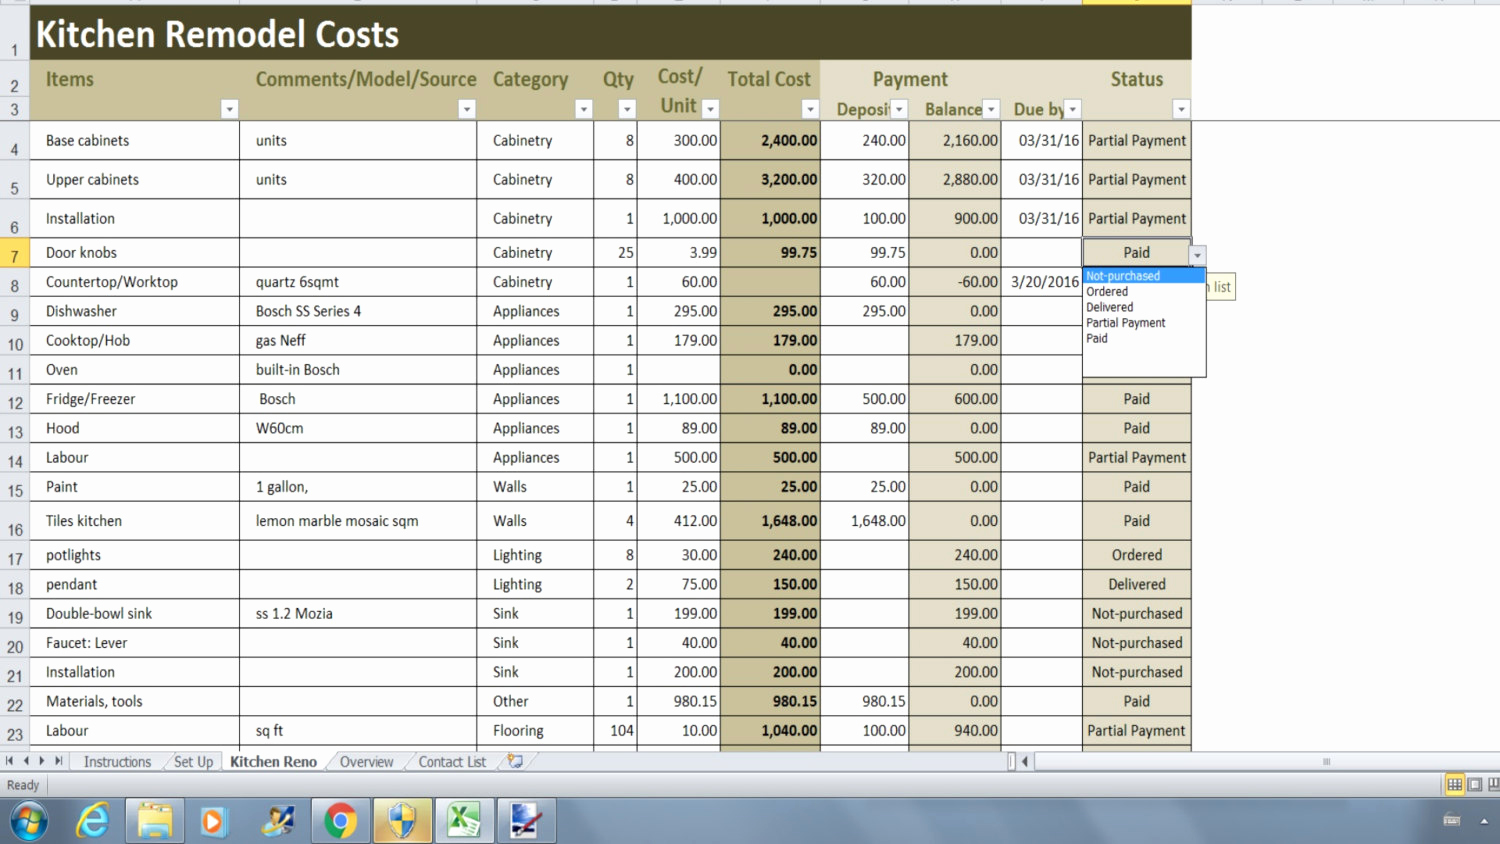The image size is (1500, 844).
Task: Select the 'potlights' item cell
Action: coord(135,555)
